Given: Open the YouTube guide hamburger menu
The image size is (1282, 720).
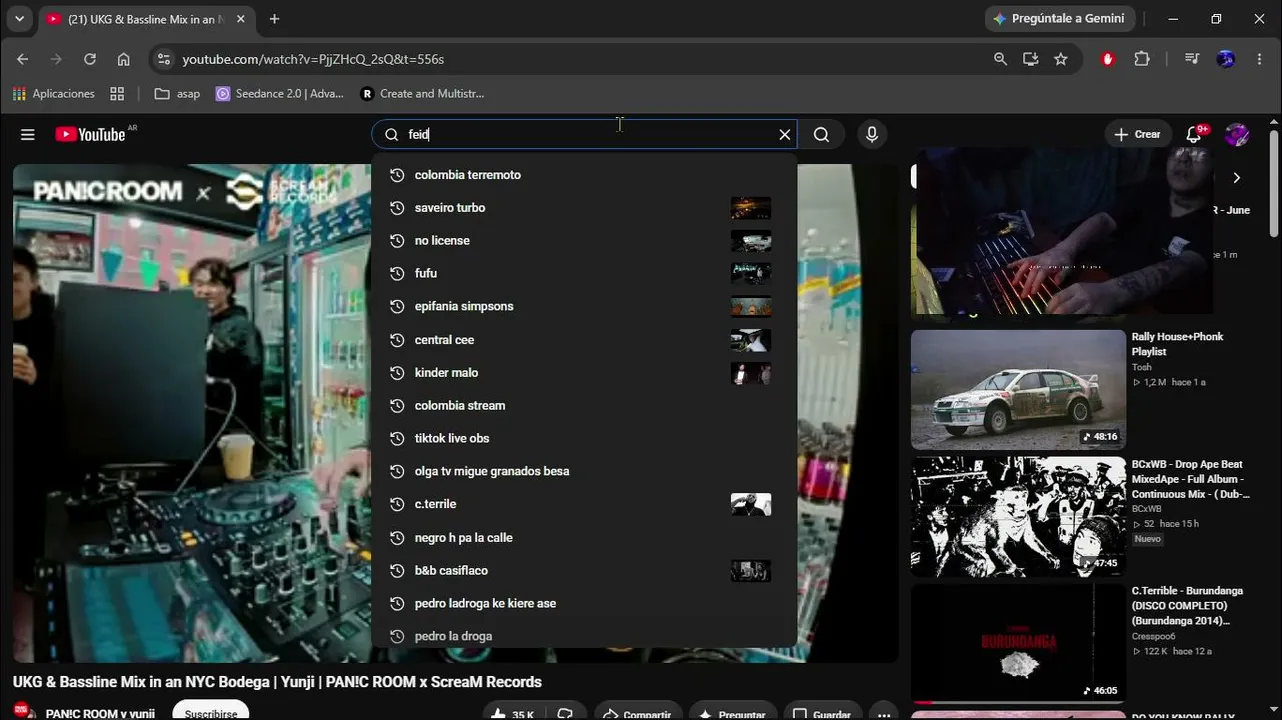Looking at the screenshot, I should coord(28,135).
